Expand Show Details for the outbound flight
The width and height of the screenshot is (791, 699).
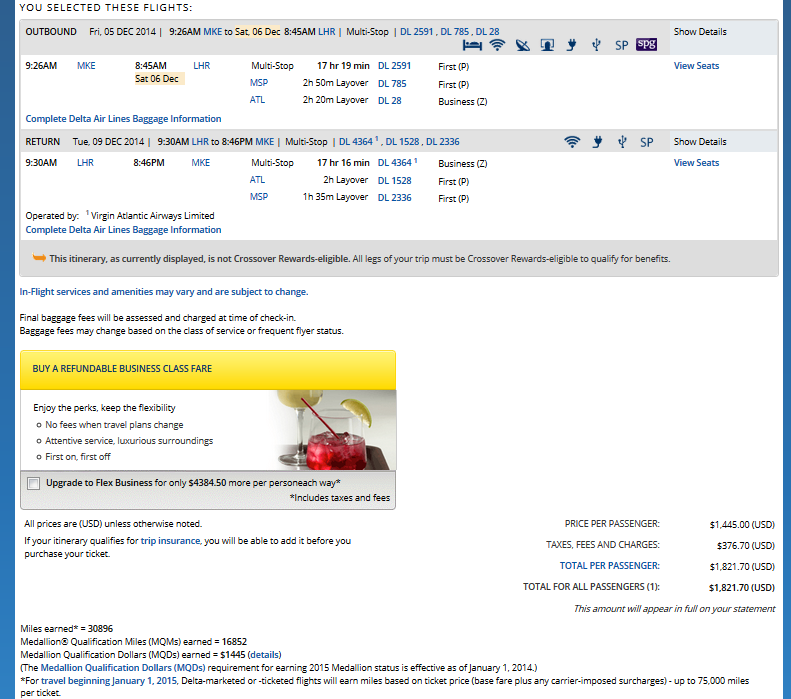699,32
